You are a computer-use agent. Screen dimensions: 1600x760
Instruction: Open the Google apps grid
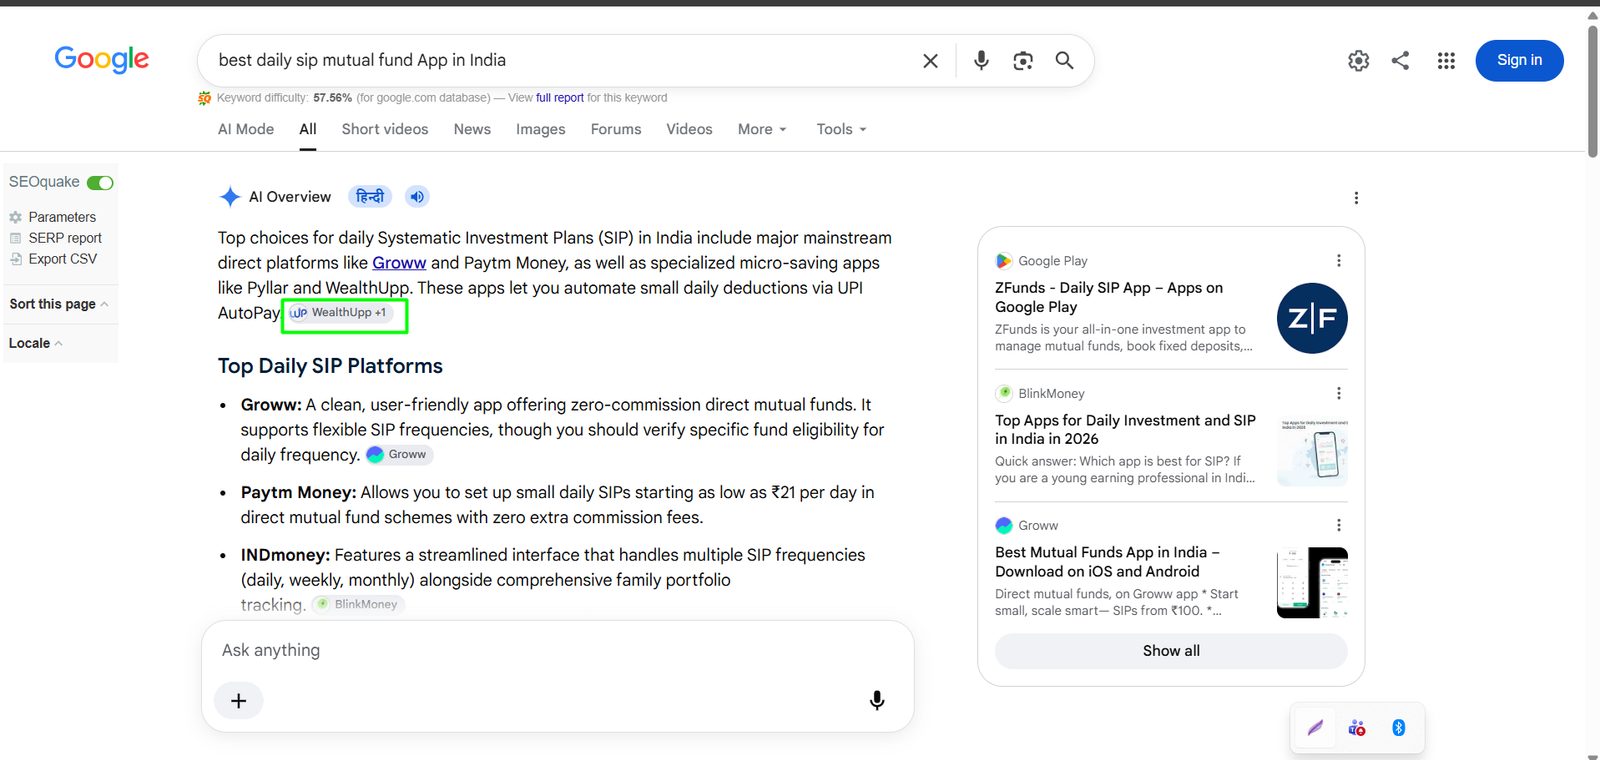click(x=1446, y=61)
